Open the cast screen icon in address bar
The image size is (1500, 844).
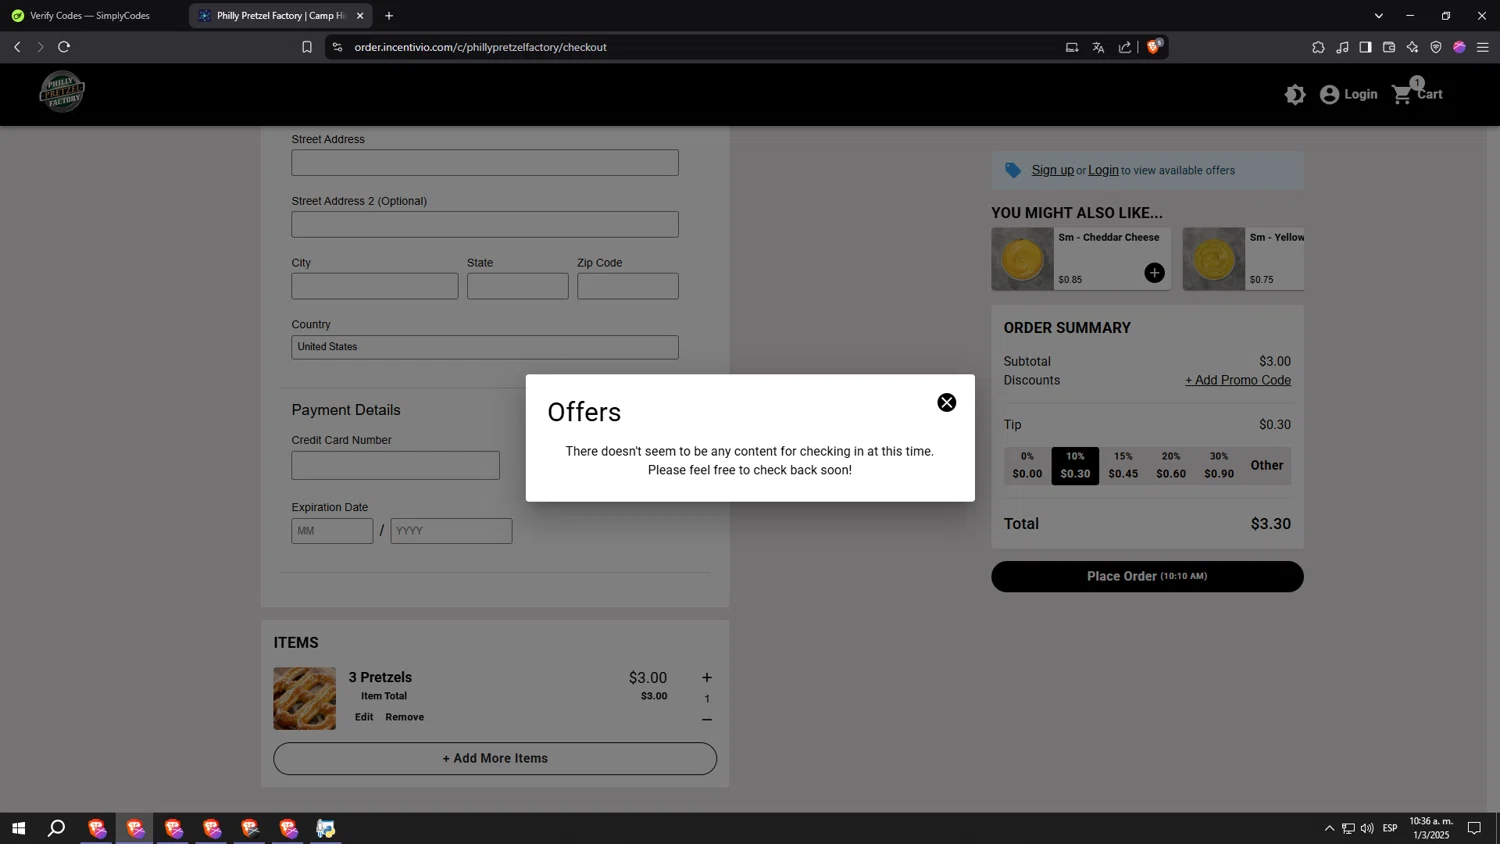click(1072, 47)
